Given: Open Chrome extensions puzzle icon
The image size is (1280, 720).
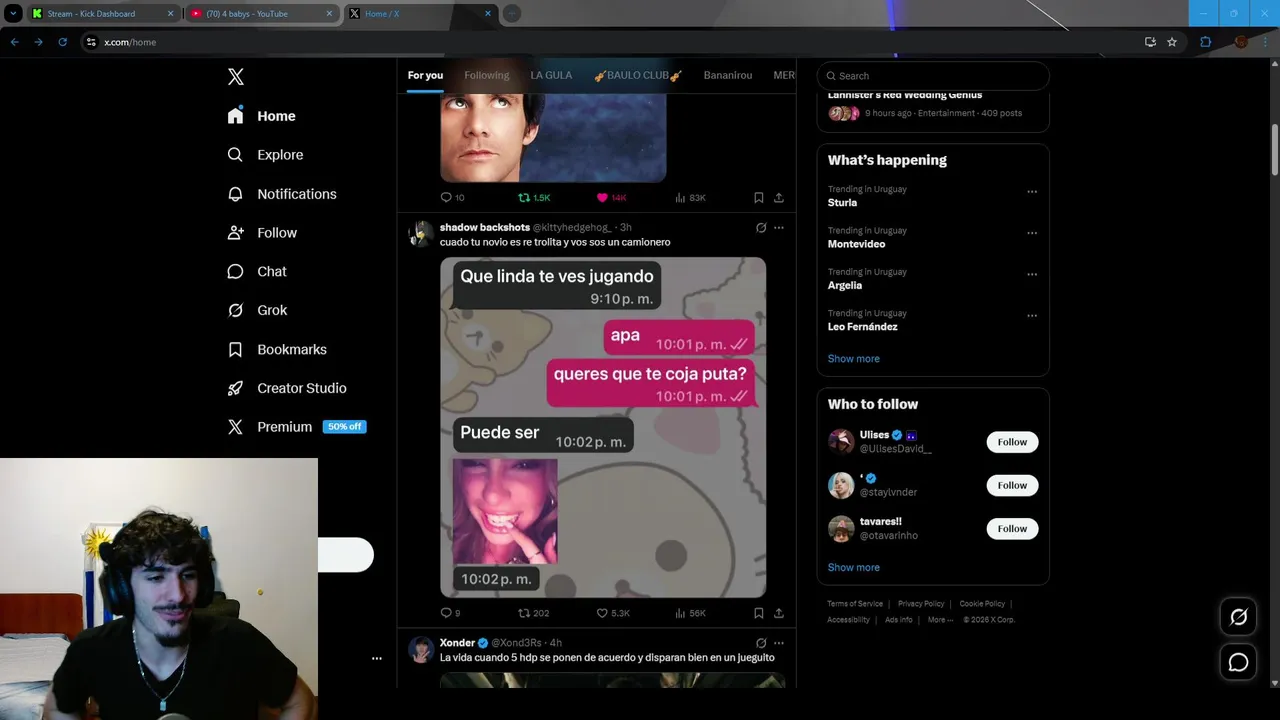Looking at the screenshot, I should coord(1205,42).
